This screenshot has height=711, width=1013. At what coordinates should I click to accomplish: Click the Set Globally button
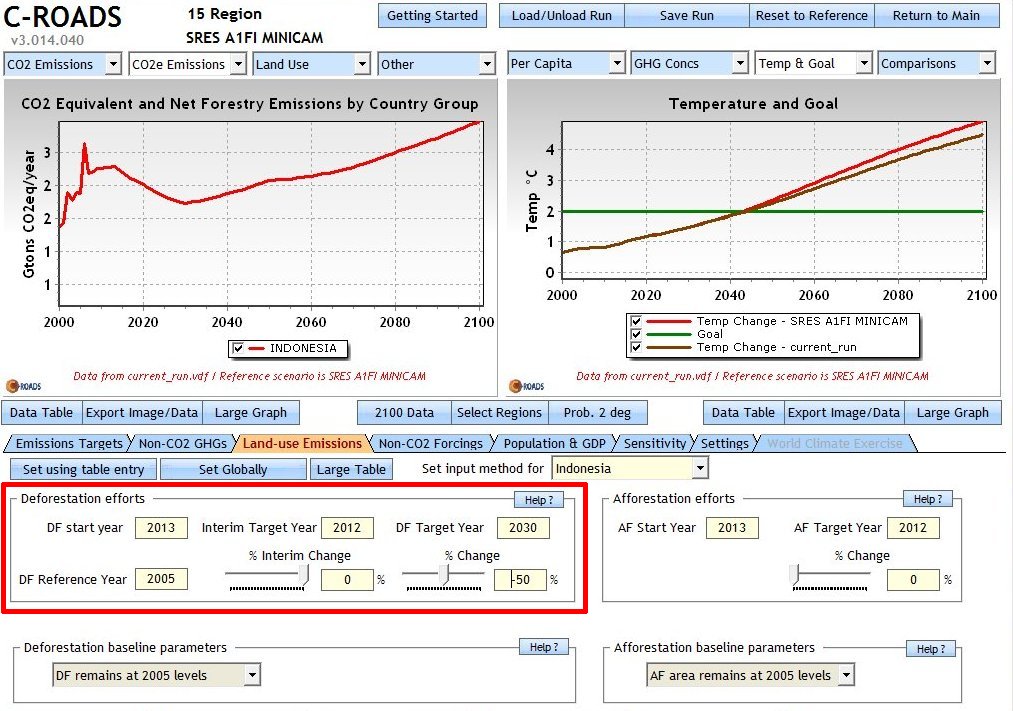pyautogui.click(x=233, y=469)
